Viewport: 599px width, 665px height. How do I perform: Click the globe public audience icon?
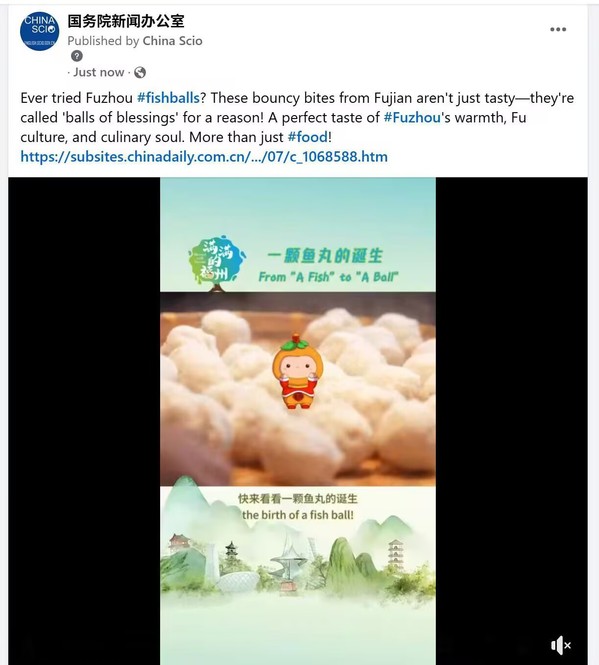pyautogui.click(x=140, y=73)
